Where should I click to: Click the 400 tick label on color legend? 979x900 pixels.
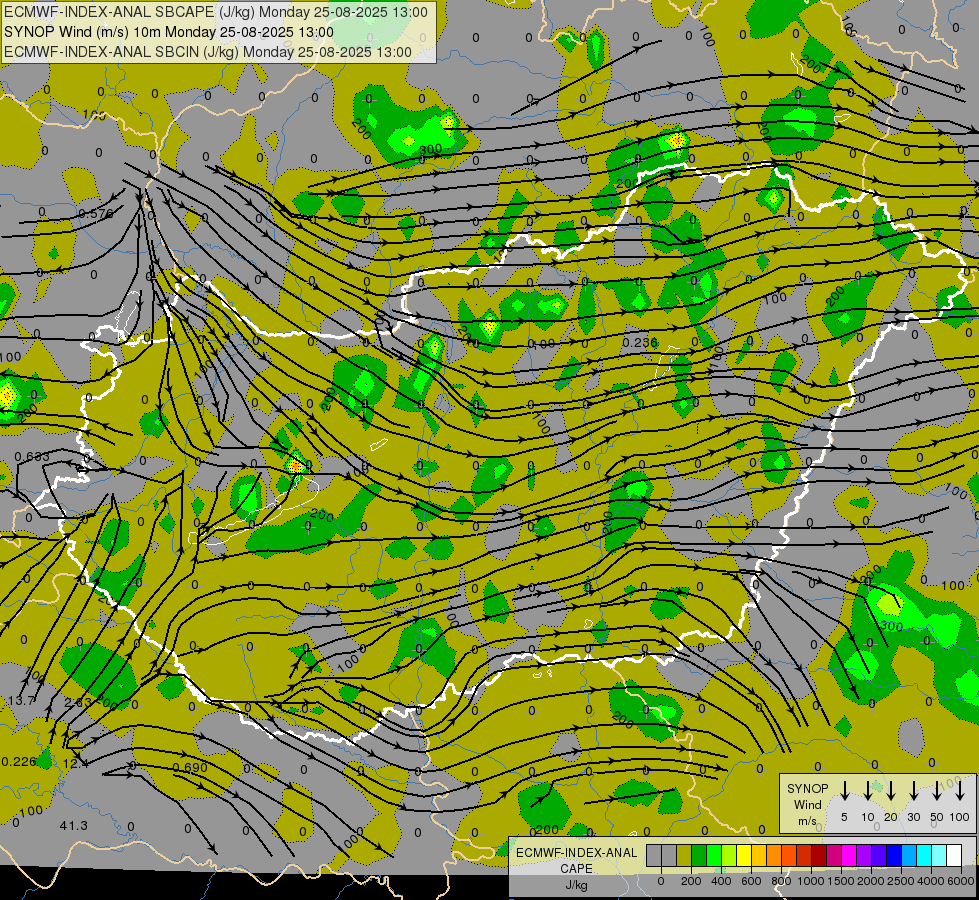click(721, 881)
